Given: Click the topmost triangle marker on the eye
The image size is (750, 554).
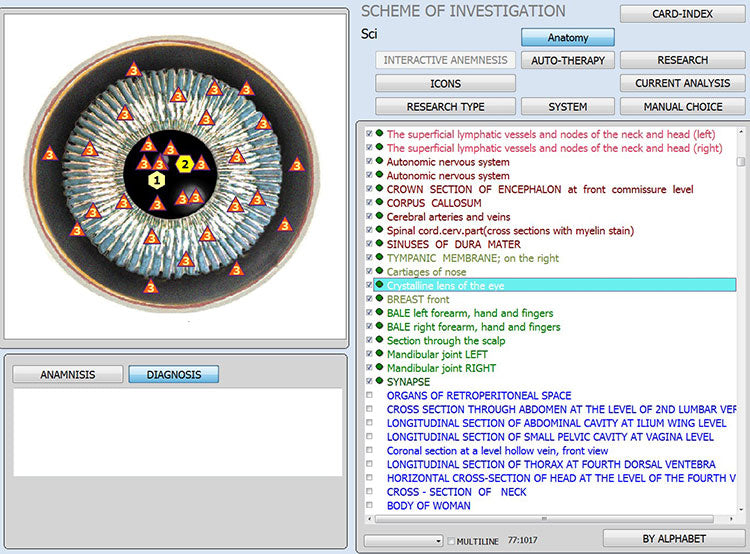Looking at the screenshot, I should pyautogui.click(x=133, y=69).
